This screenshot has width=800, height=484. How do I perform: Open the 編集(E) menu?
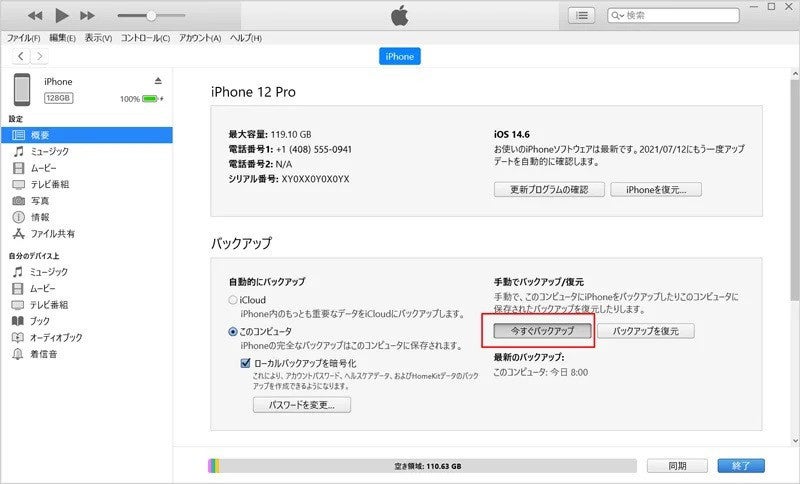(62, 38)
